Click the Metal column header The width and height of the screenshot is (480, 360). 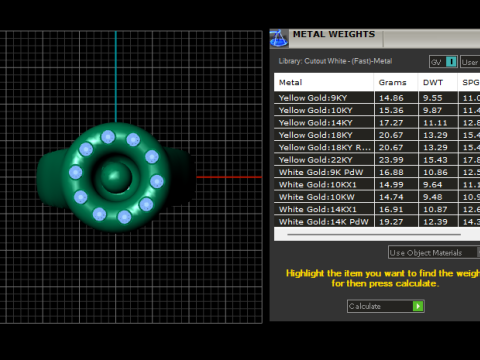[324, 82]
